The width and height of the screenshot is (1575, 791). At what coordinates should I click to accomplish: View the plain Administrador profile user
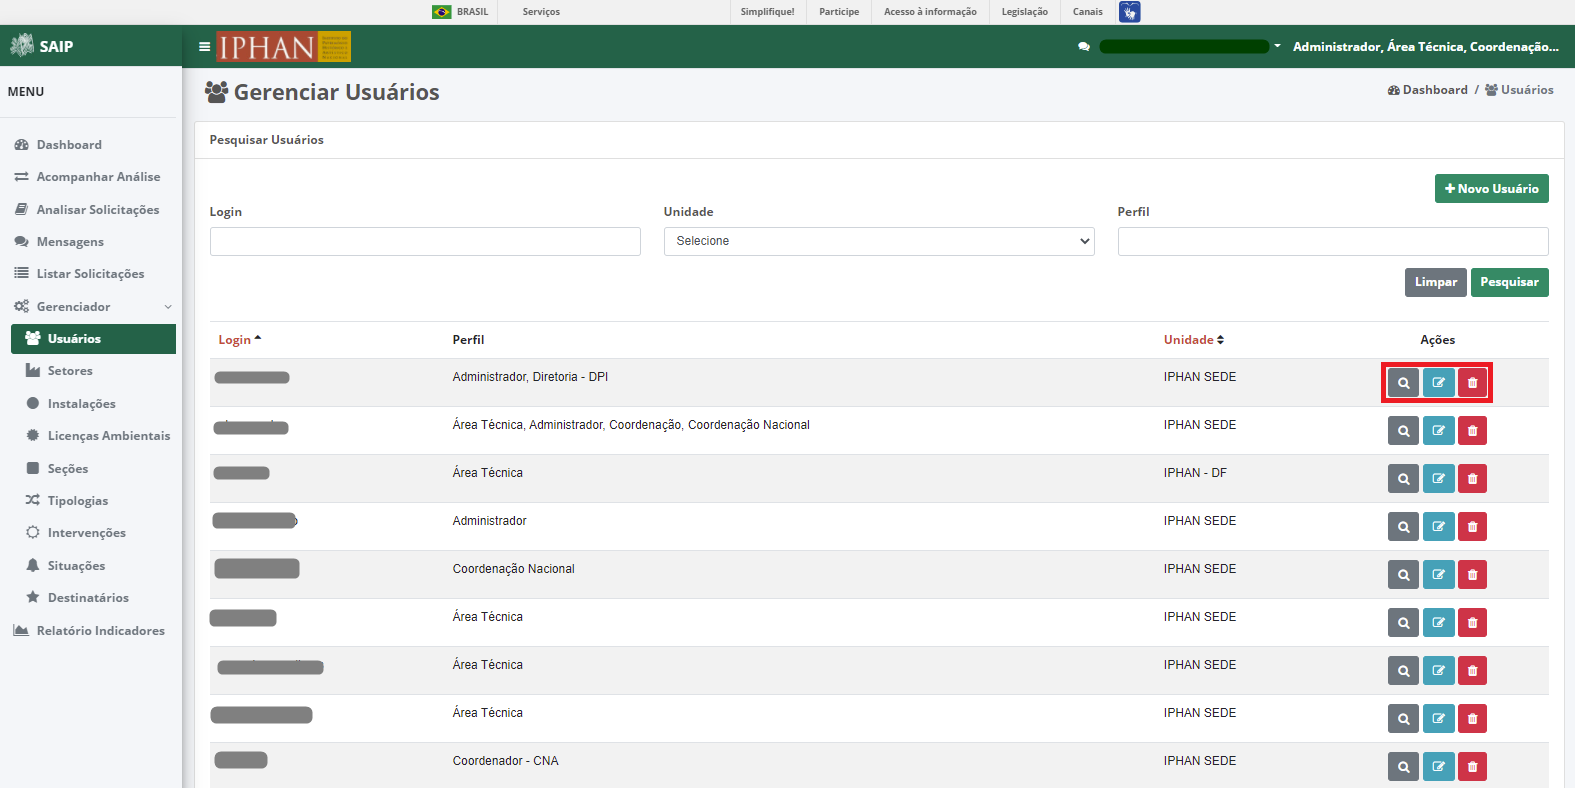click(1403, 527)
